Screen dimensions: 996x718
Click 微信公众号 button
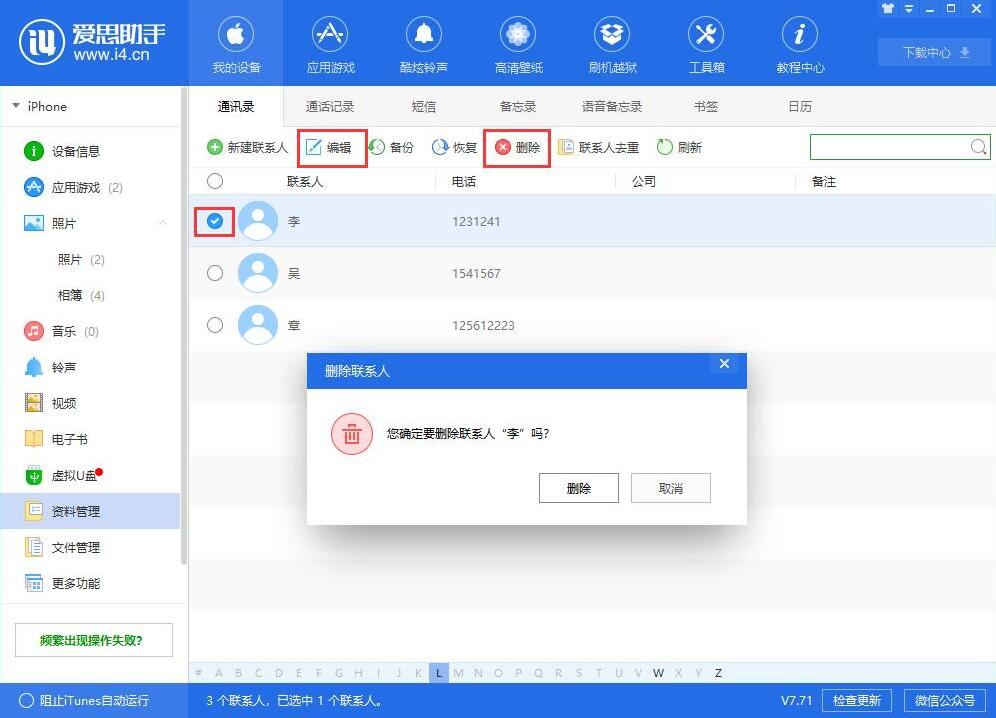pos(945,700)
